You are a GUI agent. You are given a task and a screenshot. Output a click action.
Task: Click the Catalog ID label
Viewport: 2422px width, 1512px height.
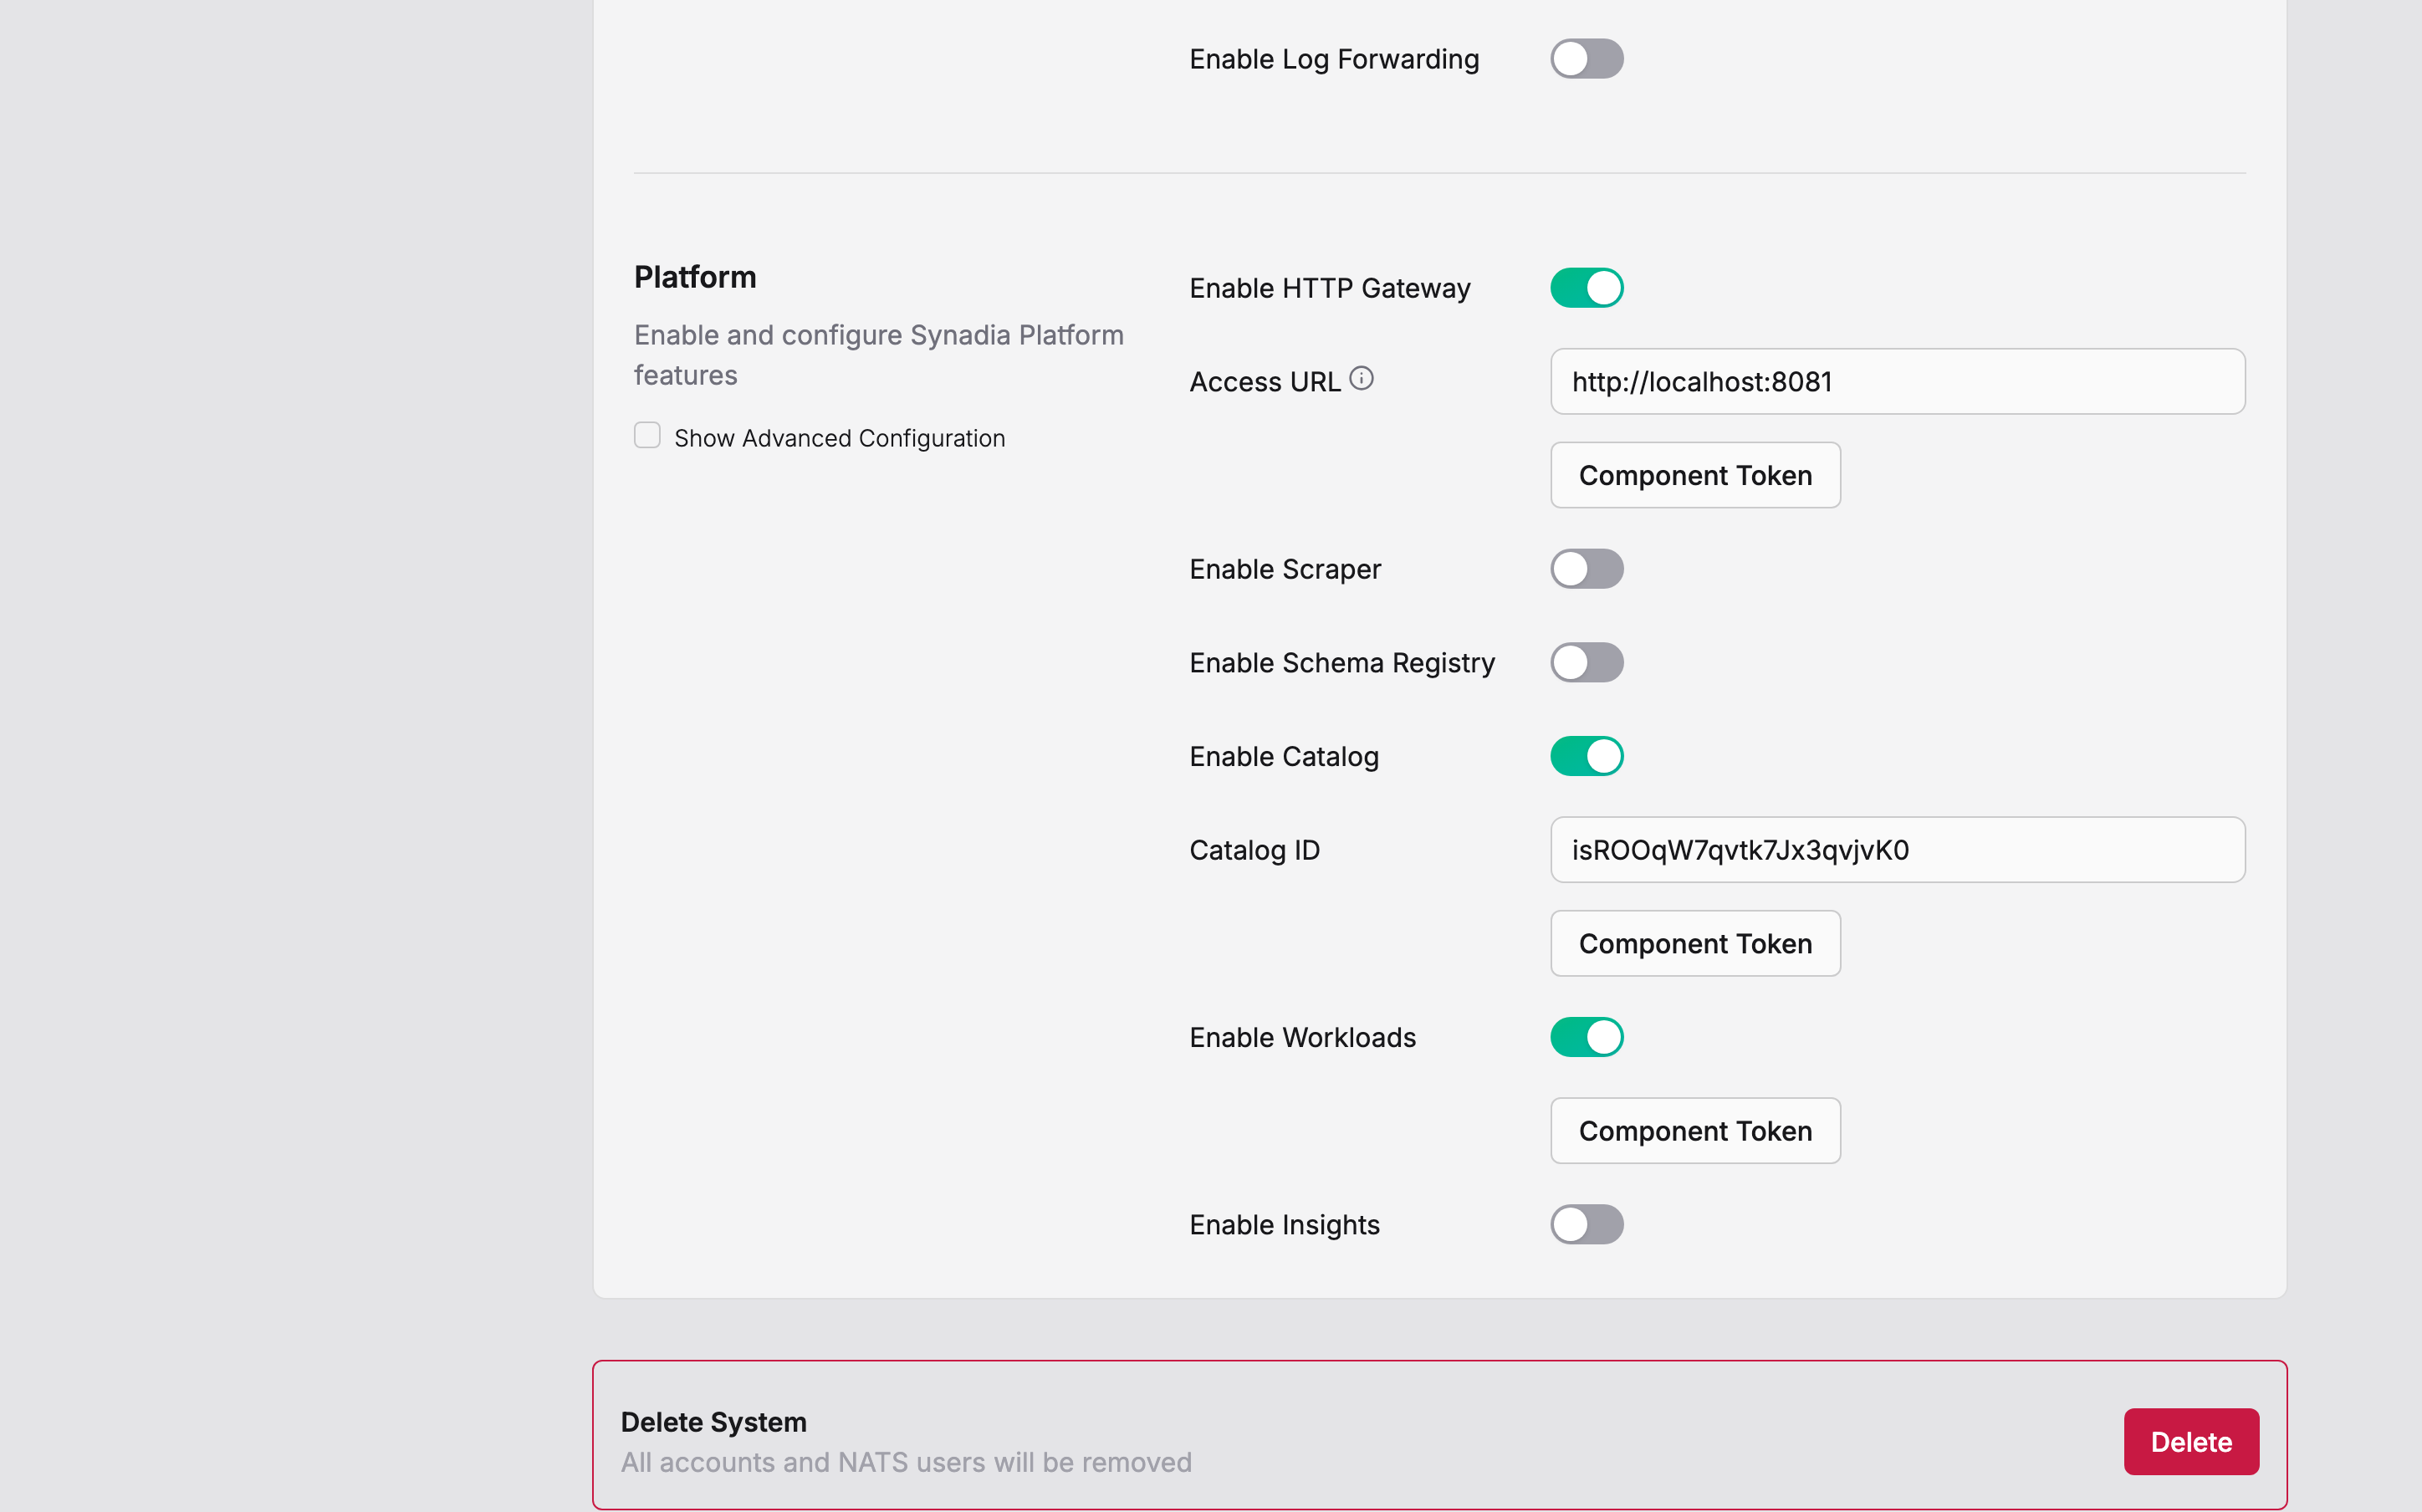1254,850
